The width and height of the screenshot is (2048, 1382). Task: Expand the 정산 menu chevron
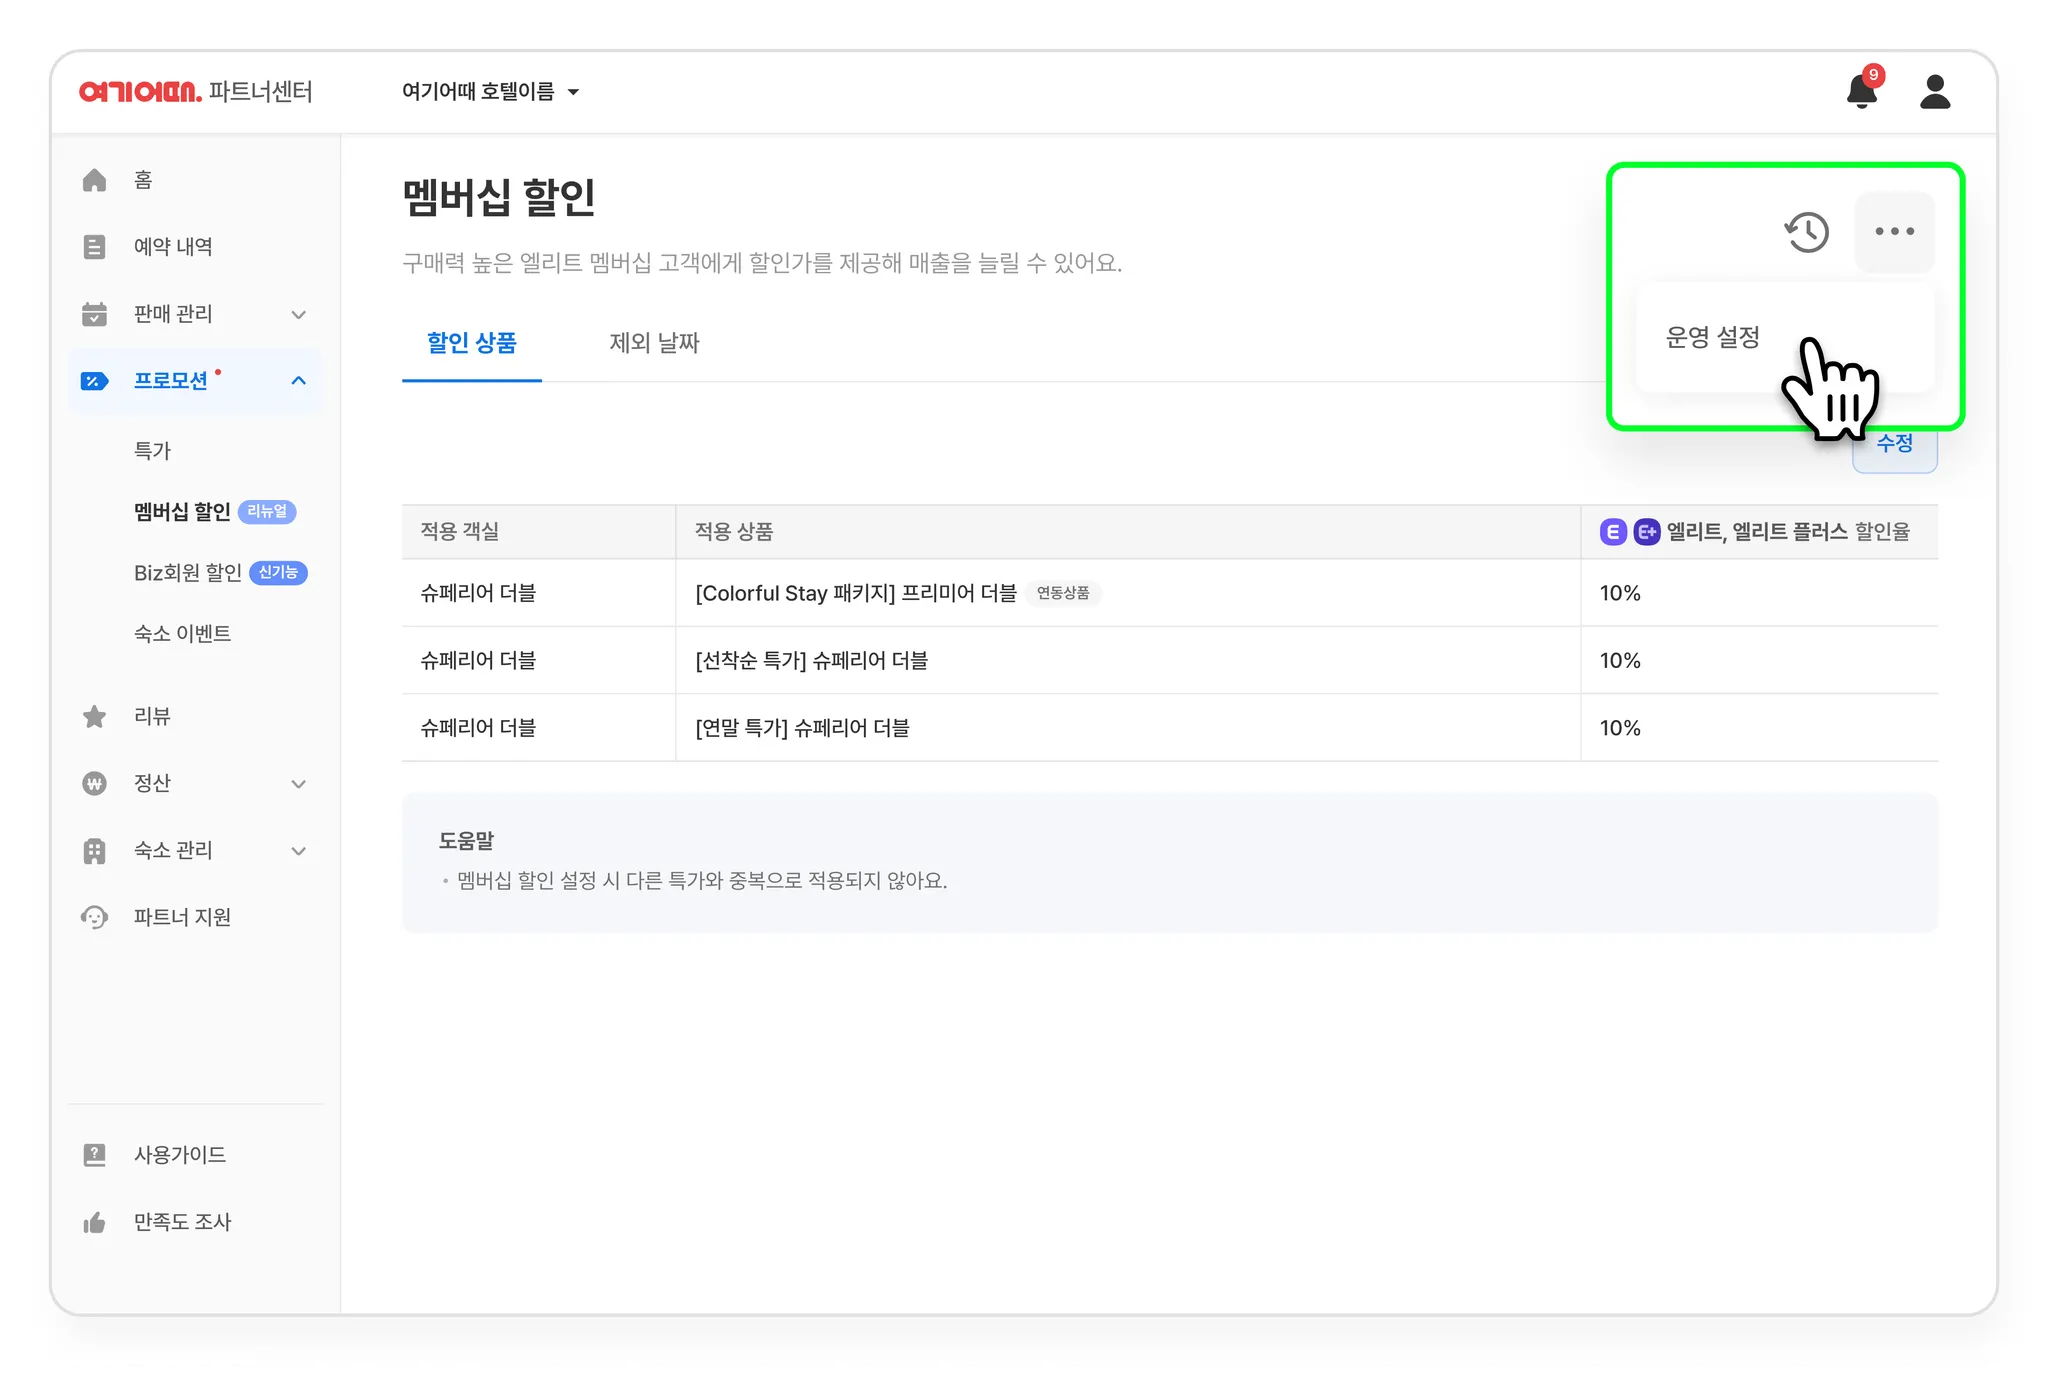point(298,784)
